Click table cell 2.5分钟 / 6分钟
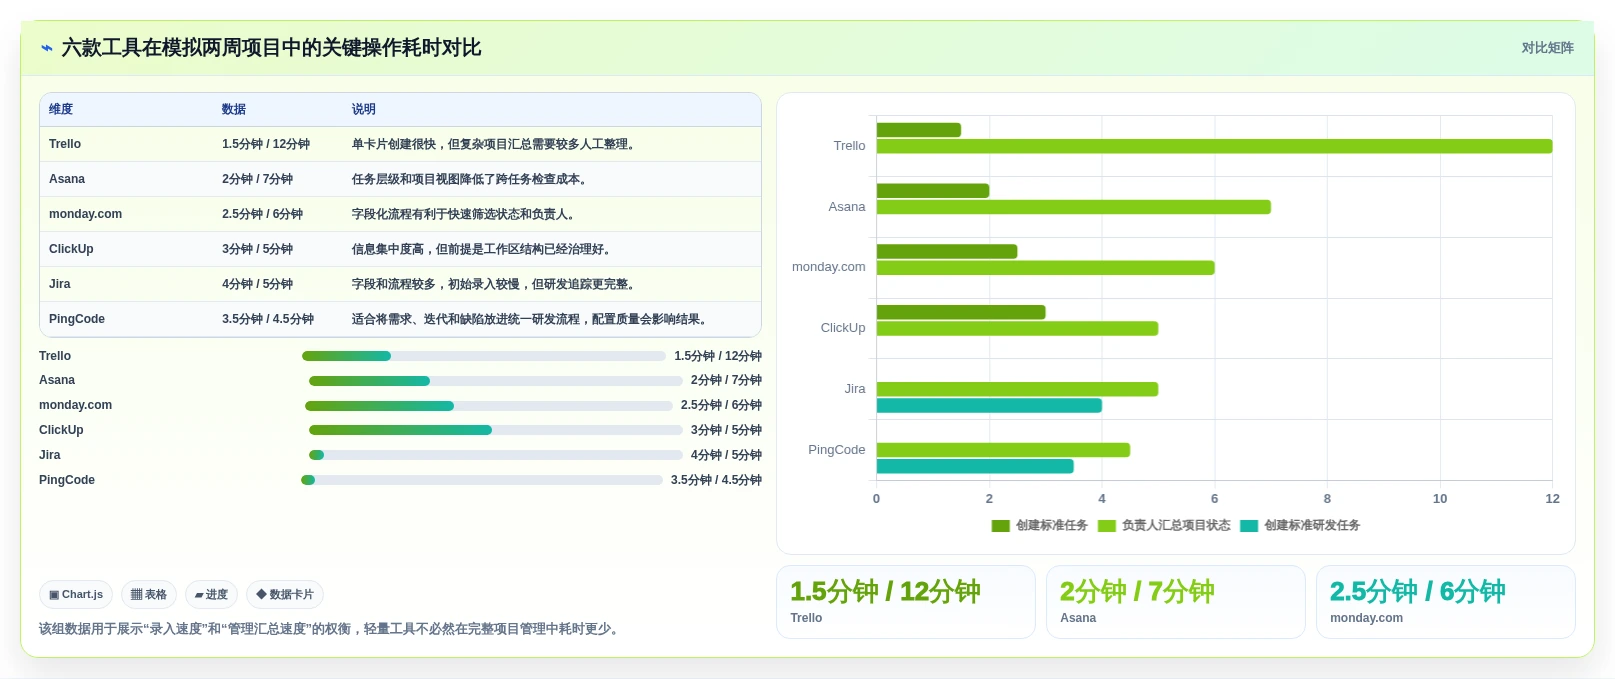This screenshot has width=1615, height=679. coord(262,214)
